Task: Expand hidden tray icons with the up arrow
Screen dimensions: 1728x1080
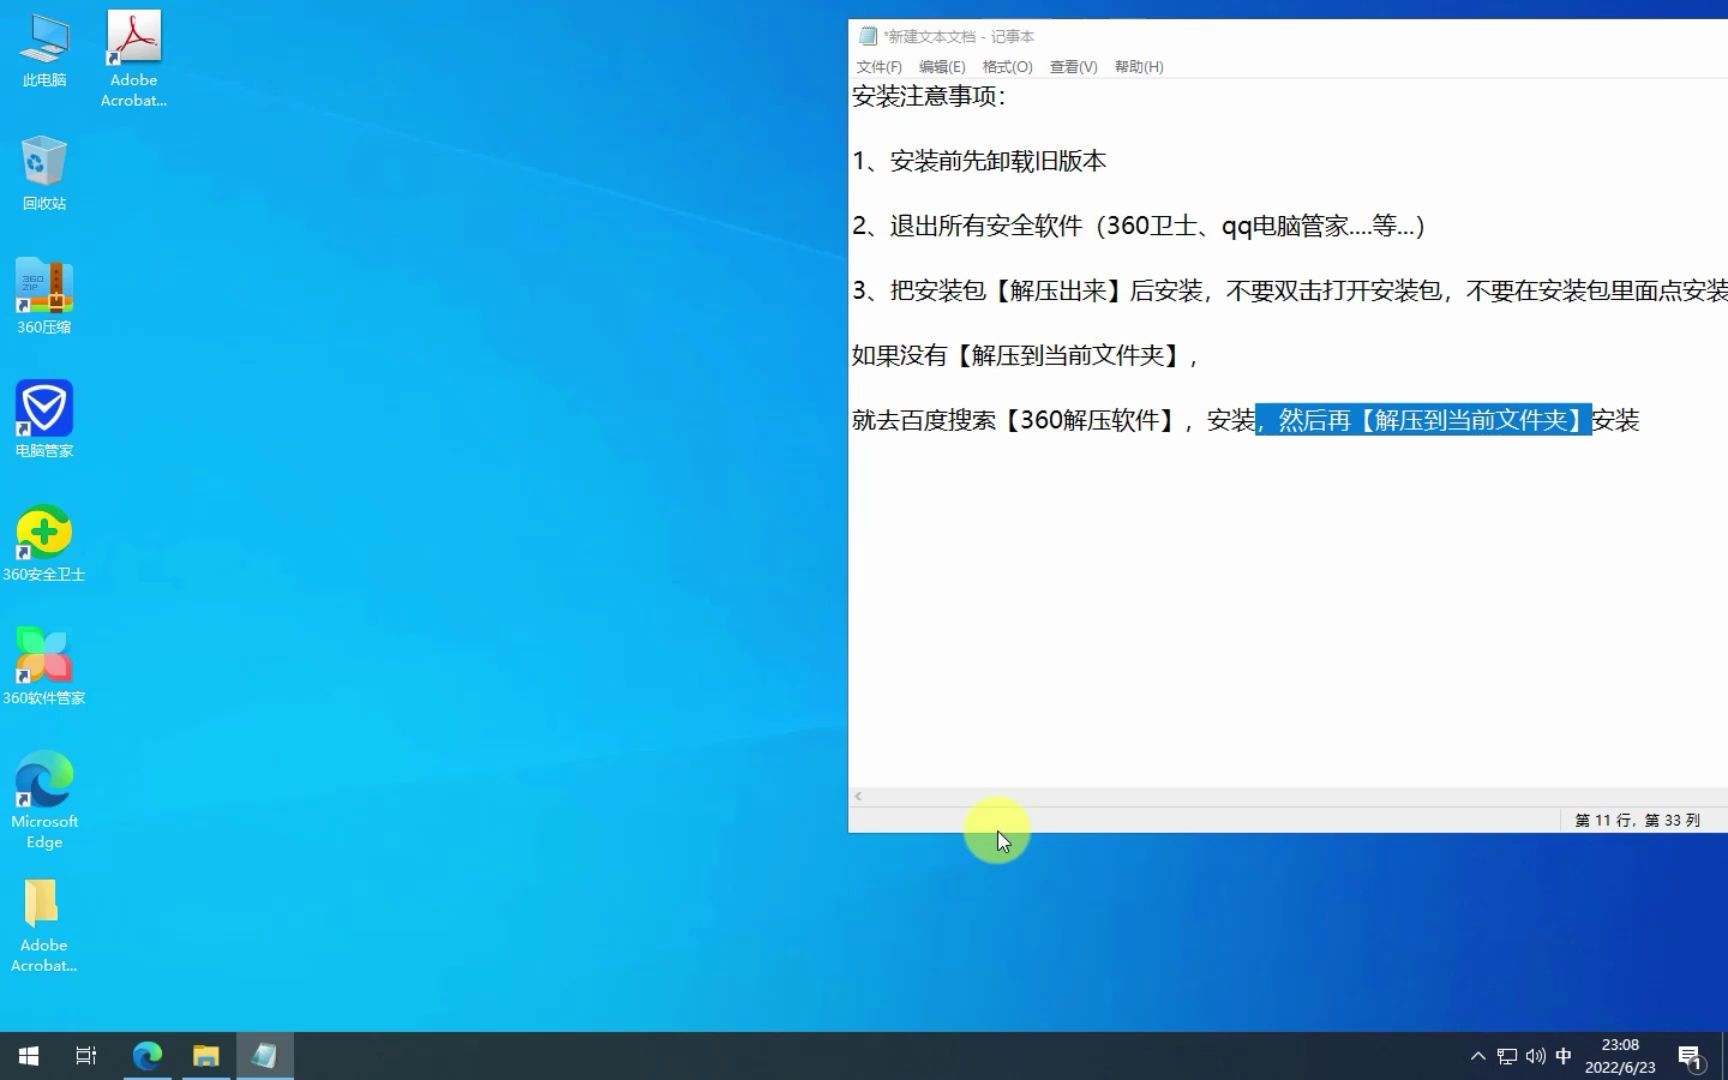Action: click(x=1478, y=1054)
